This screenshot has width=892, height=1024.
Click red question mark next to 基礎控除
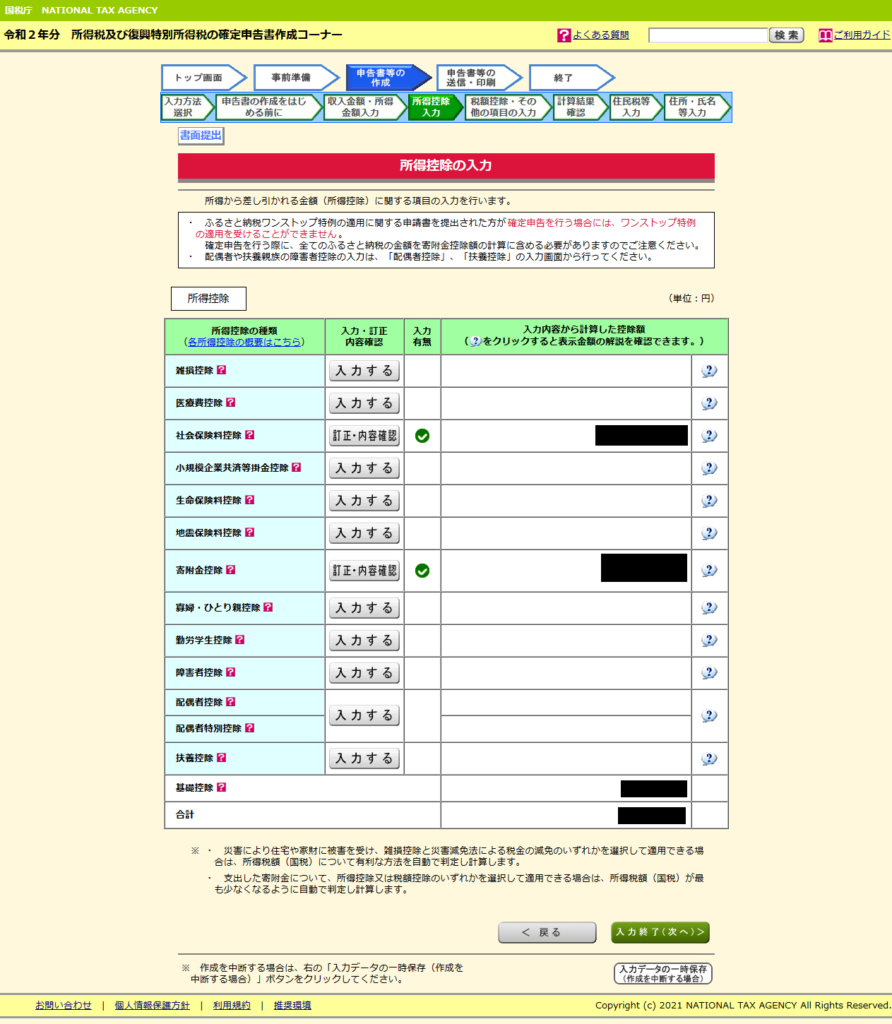click(221, 788)
